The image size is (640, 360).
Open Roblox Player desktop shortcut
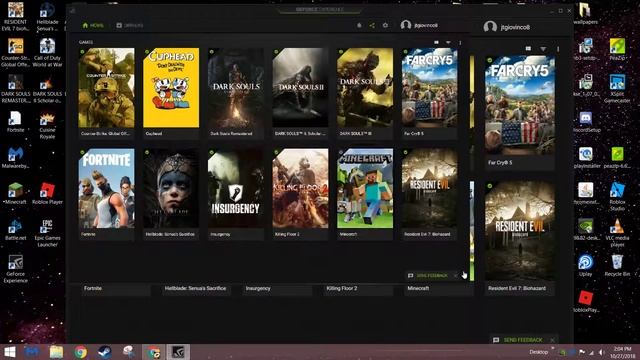point(47,193)
